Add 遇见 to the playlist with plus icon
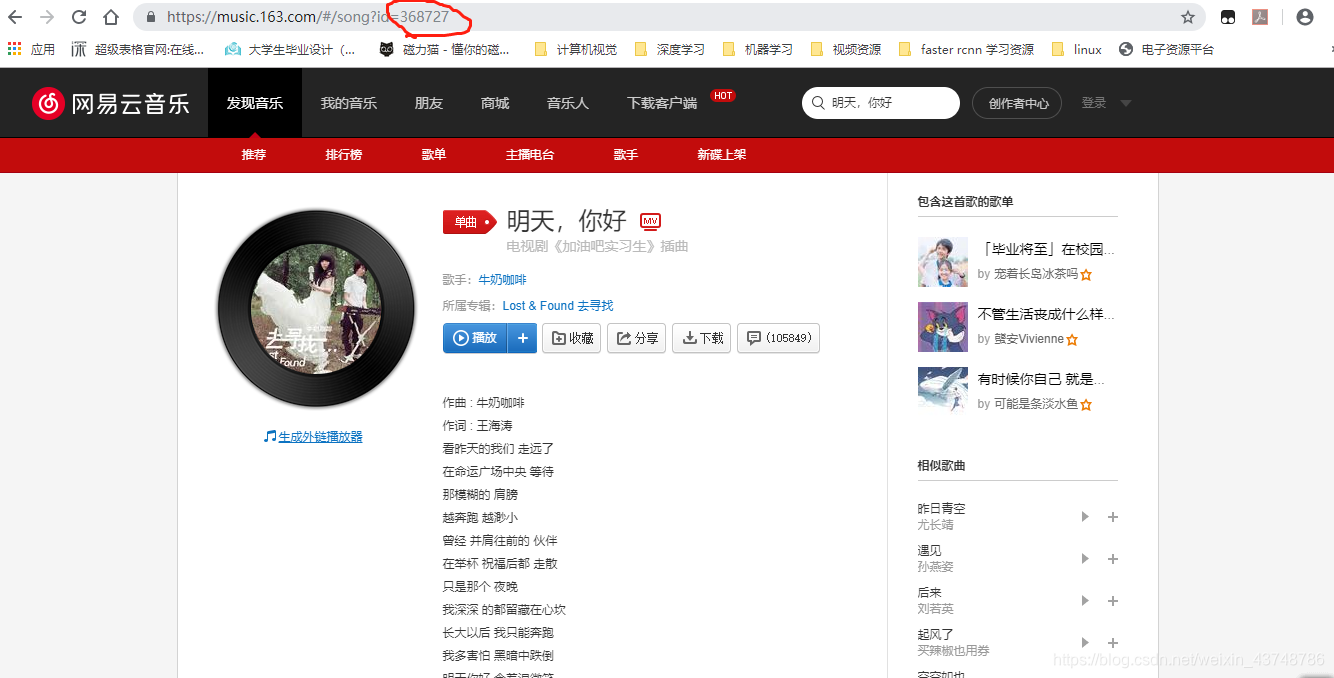This screenshot has height=678, width=1334. tap(1113, 559)
